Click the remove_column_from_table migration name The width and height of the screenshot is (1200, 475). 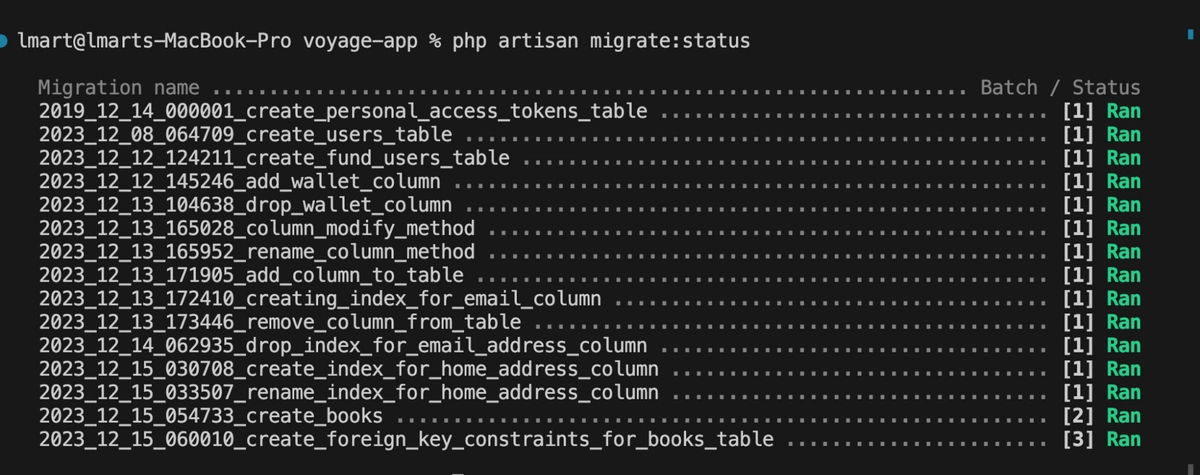(280, 322)
